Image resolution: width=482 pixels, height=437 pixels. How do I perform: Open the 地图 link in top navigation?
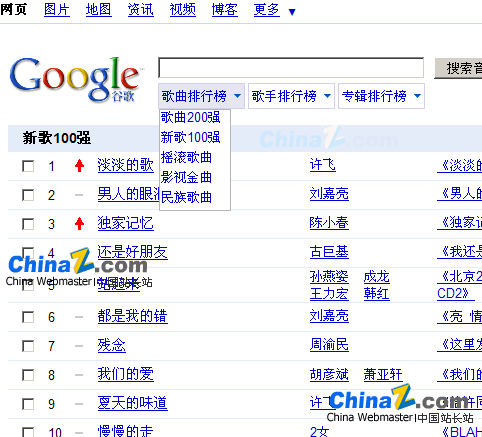[x=99, y=10]
